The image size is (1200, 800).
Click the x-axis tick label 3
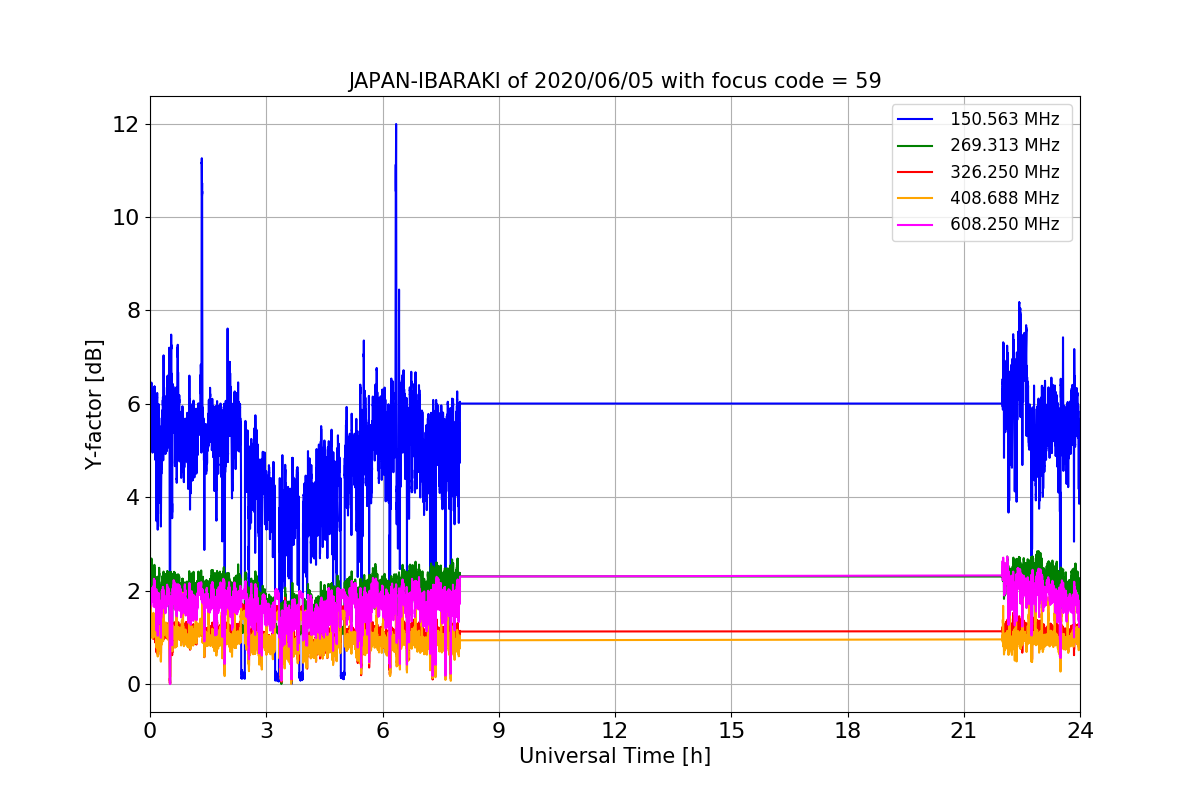(x=266, y=731)
